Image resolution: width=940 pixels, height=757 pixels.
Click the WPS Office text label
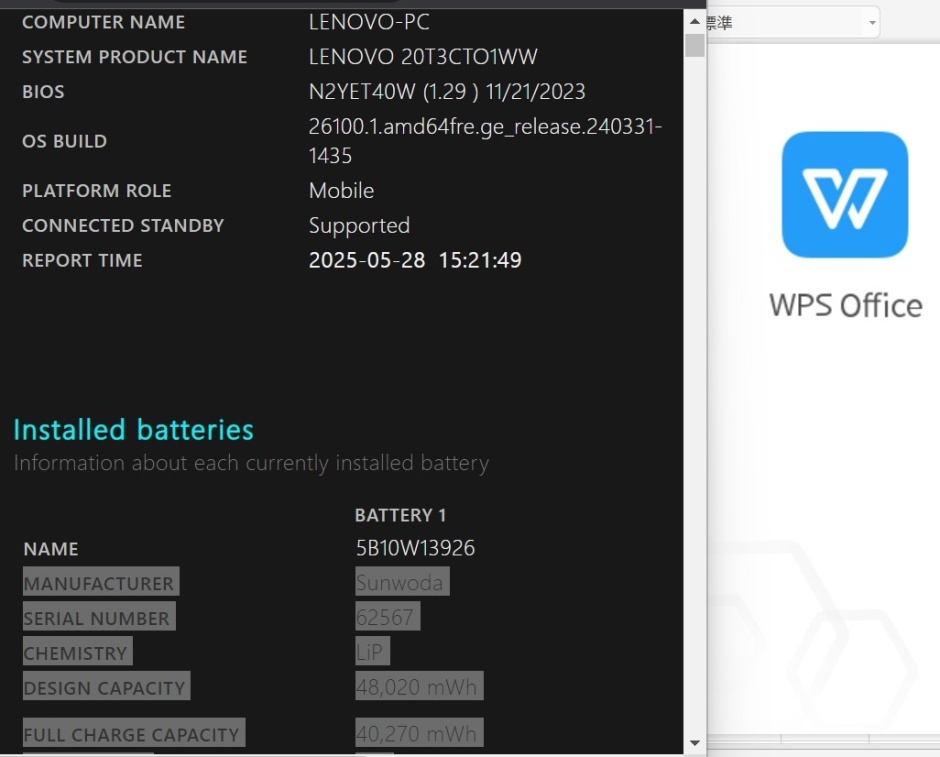pyautogui.click(x=846, y=306)
